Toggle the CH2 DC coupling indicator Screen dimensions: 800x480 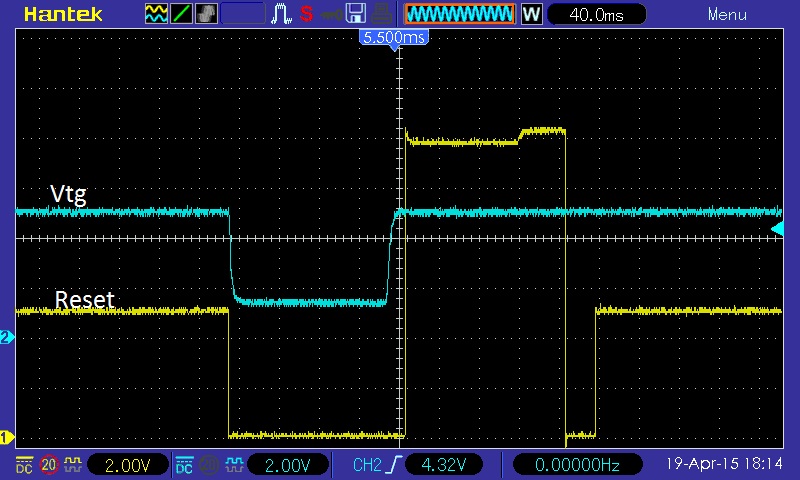tap(185, 465)
